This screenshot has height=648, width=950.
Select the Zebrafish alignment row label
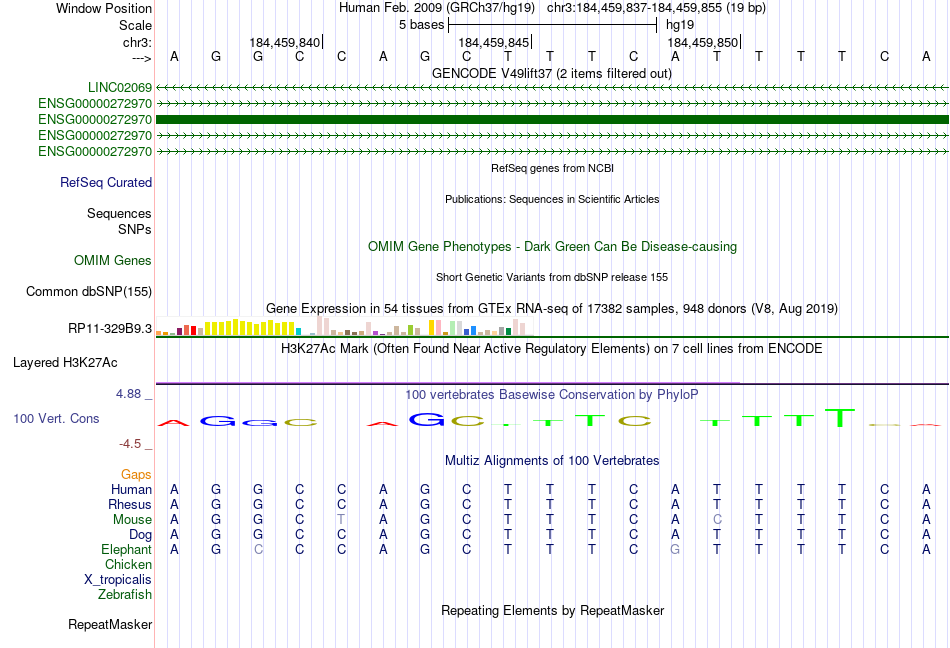[125, 595]
